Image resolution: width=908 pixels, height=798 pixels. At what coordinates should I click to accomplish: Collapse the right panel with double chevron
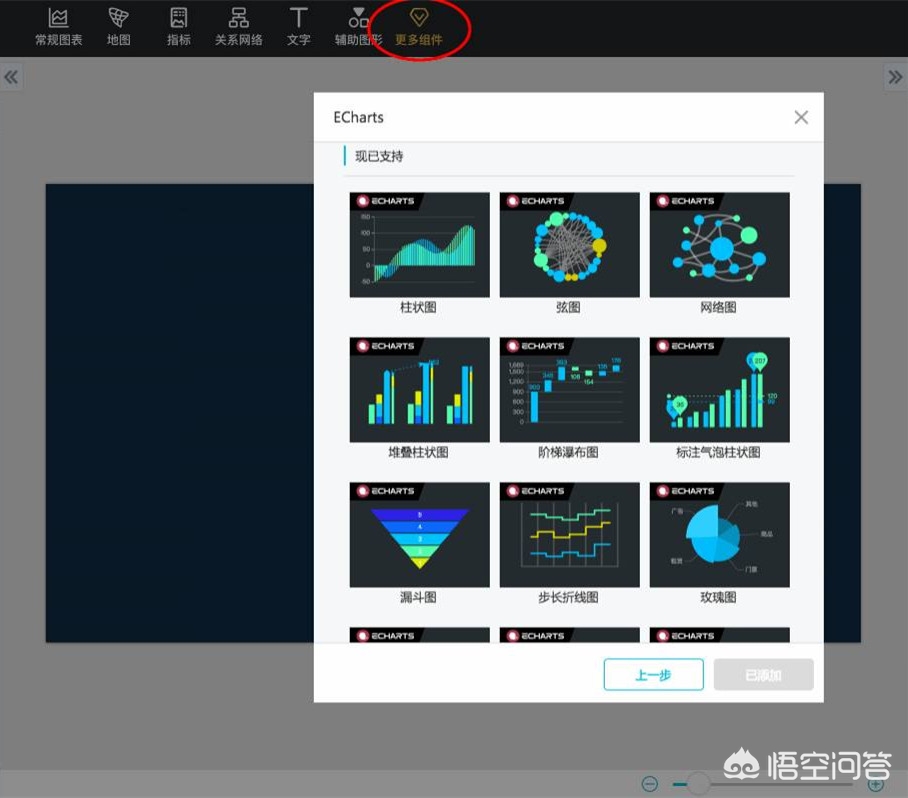pyautogui.click(x=895, y=77)
